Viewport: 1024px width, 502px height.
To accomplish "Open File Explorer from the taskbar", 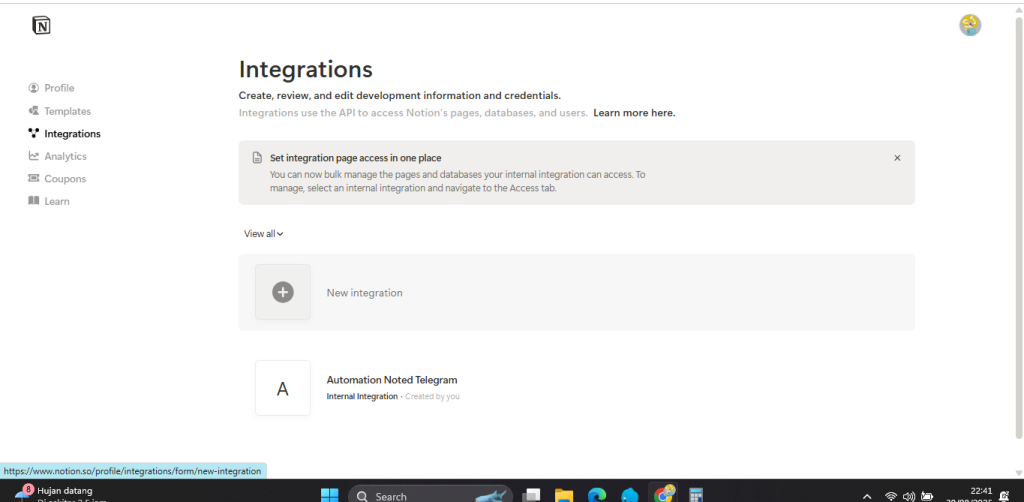I will [x=564, y=495].
